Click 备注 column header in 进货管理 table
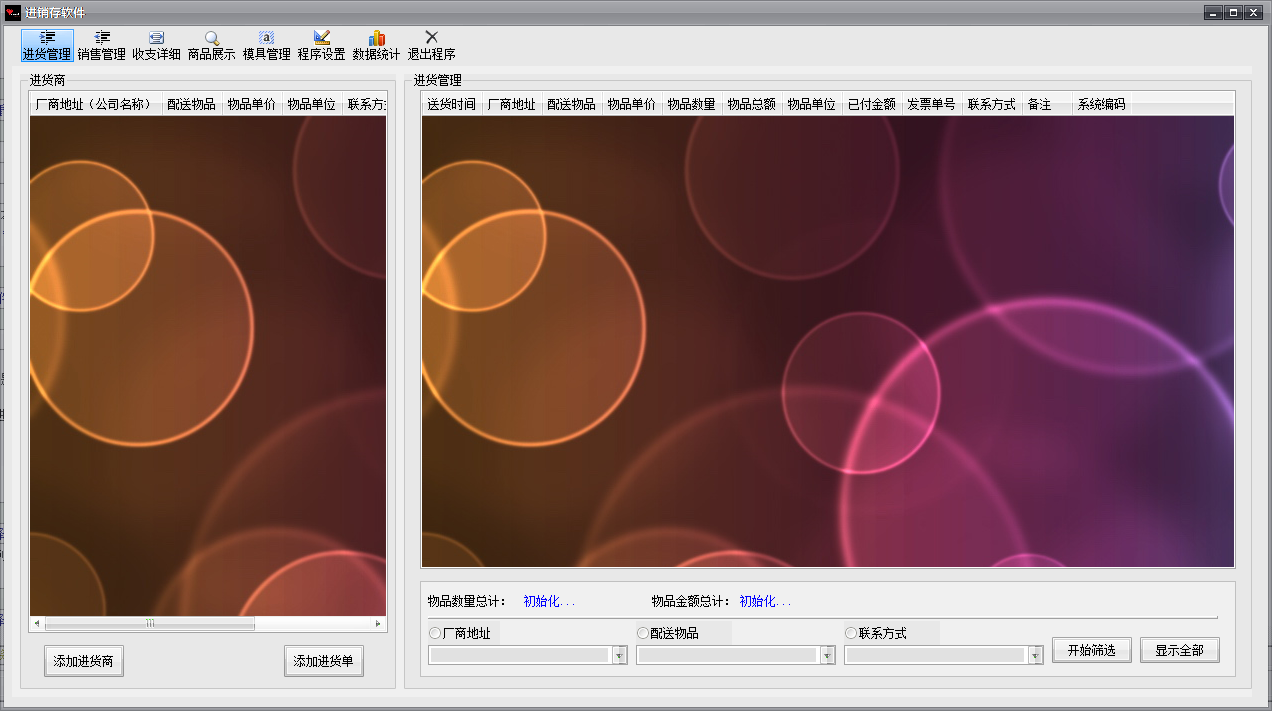The height and width of the screenshot is (711, 1272). (x=1047, y=104)
